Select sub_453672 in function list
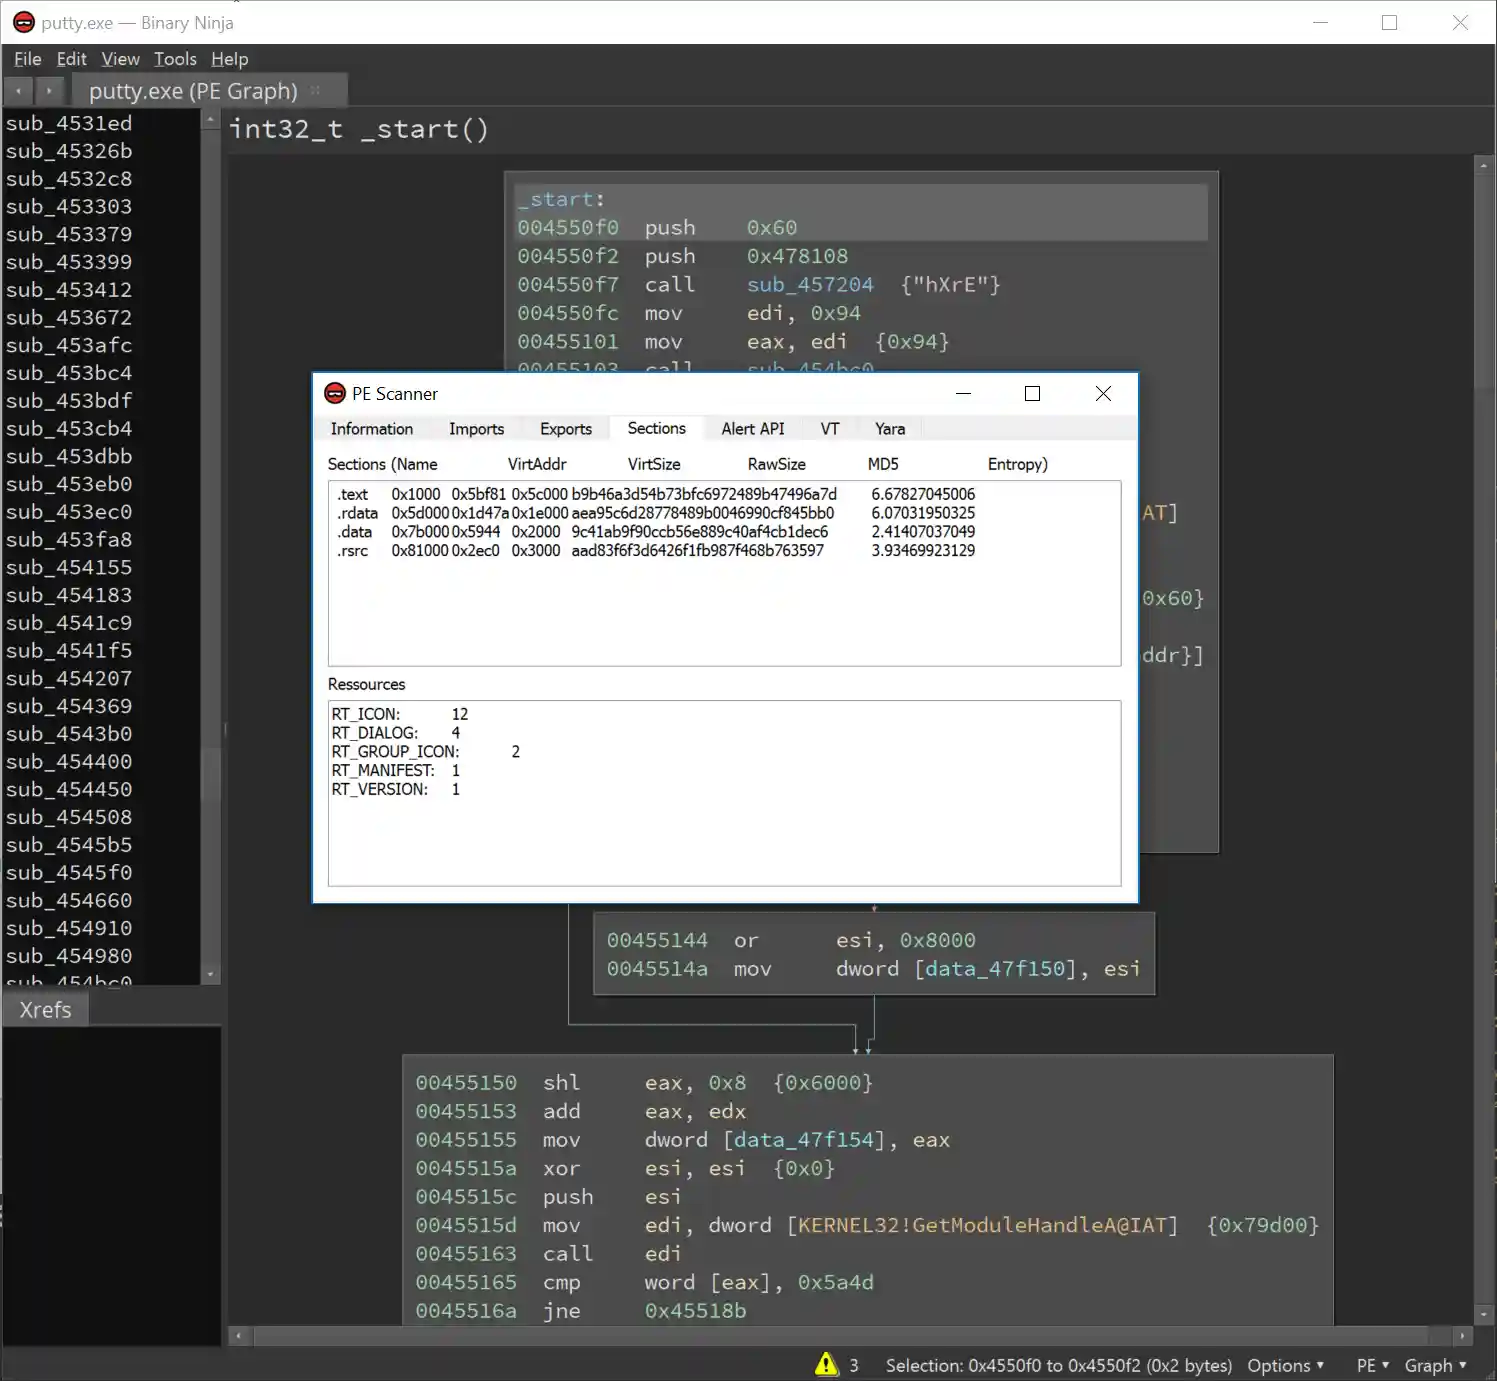 click(69, 317)
